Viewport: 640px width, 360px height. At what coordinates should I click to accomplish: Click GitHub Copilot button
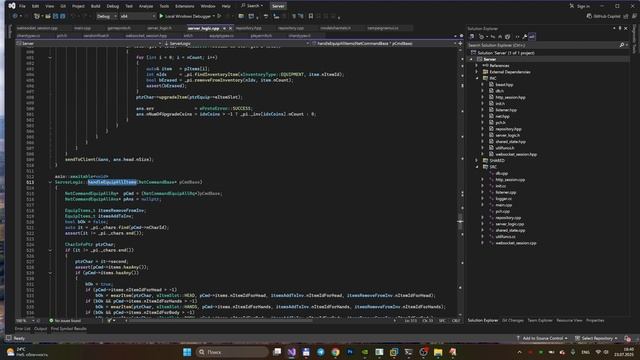pos(603,16)
